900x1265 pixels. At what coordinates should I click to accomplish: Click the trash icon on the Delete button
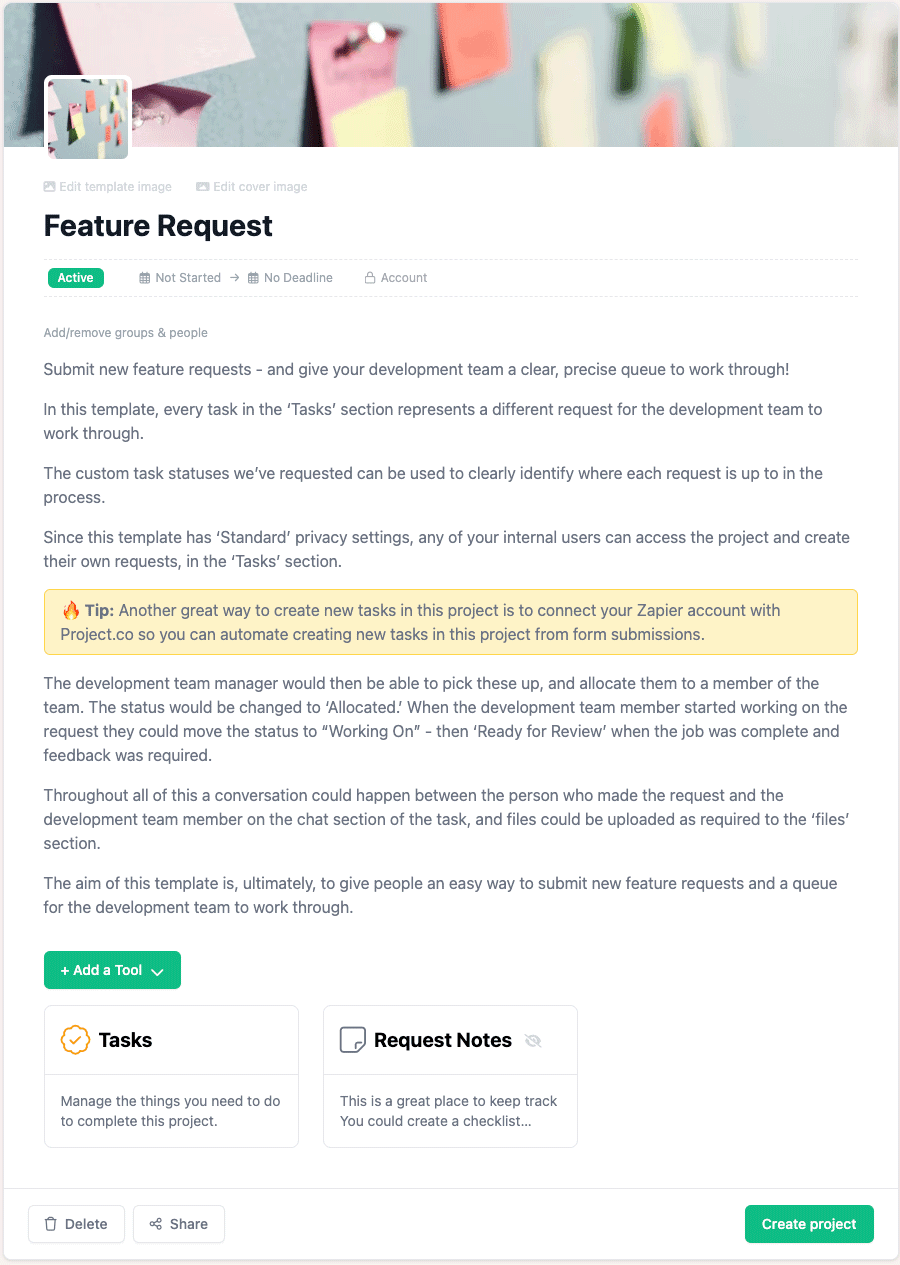pos(50,1224)
